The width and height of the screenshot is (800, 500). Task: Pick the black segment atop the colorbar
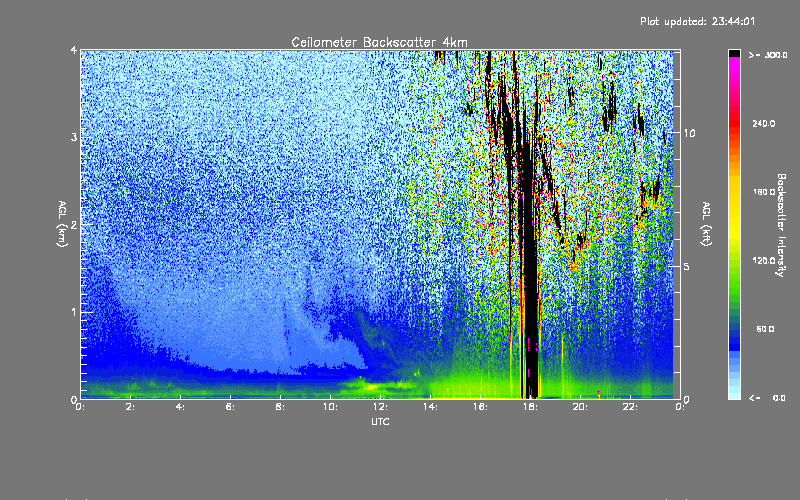point(734,53)
